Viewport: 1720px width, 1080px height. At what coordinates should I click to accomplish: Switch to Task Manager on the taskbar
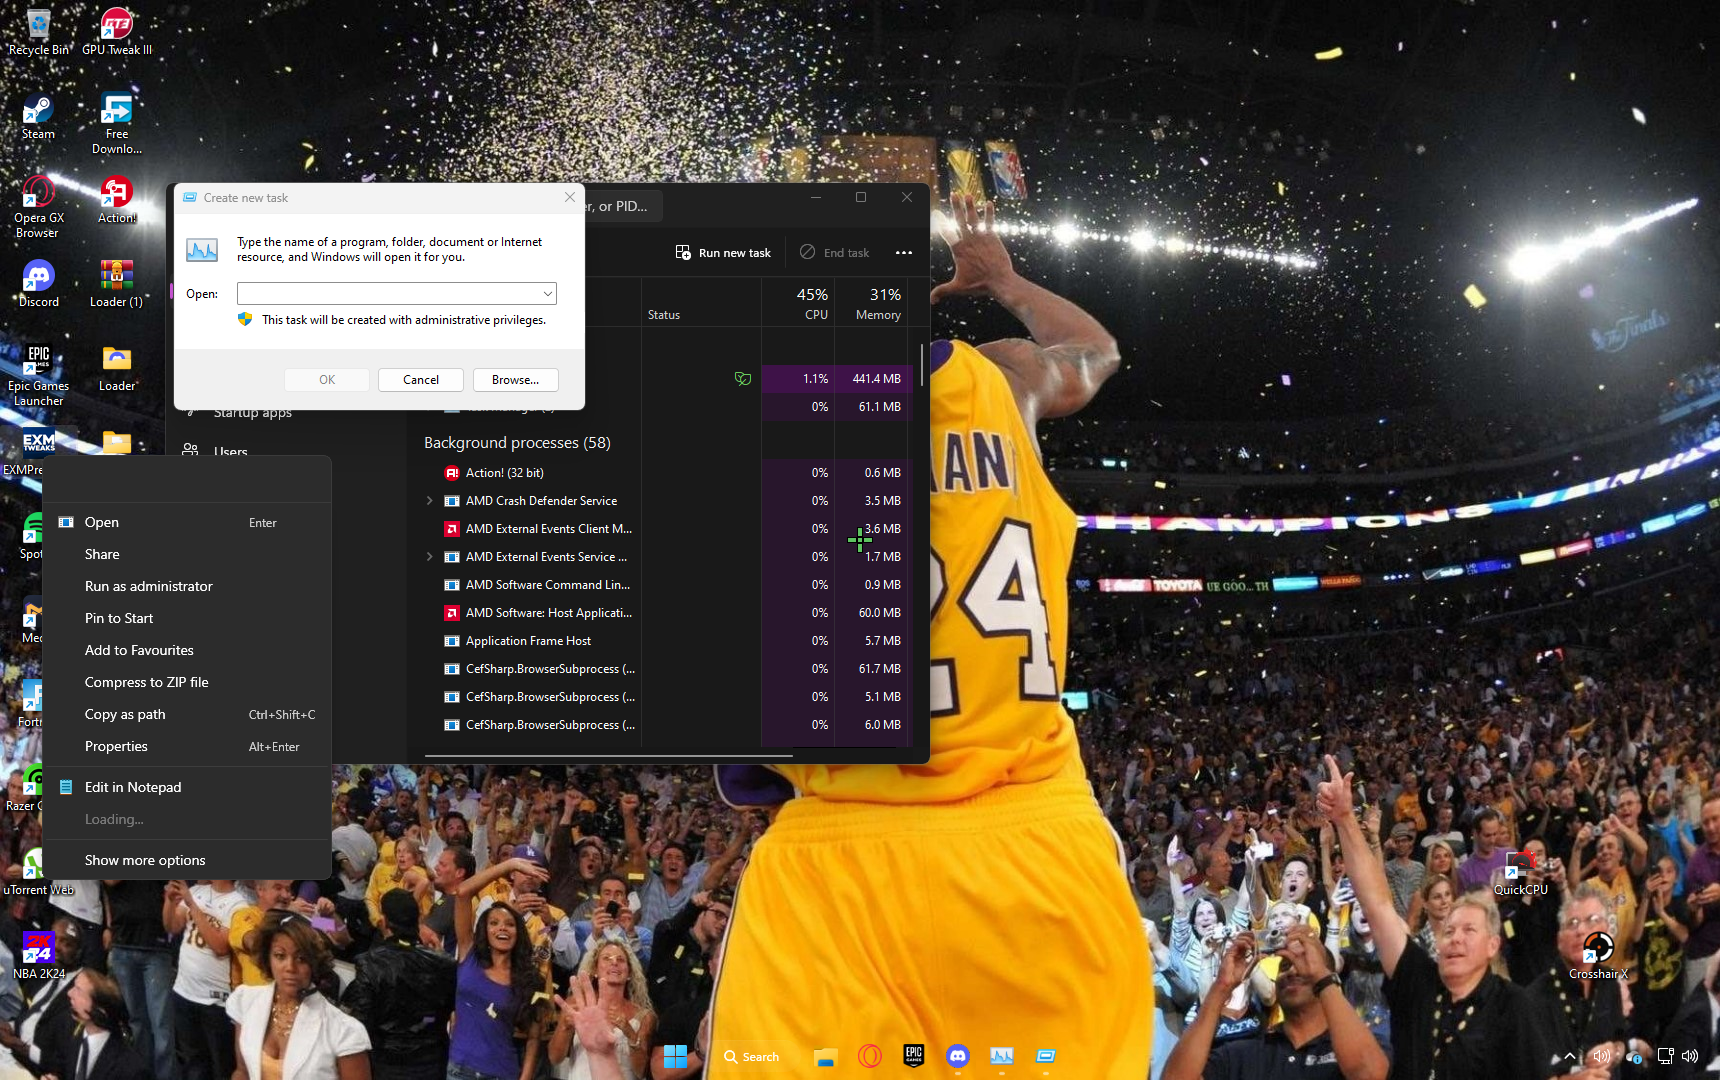pos(1001,1056)
